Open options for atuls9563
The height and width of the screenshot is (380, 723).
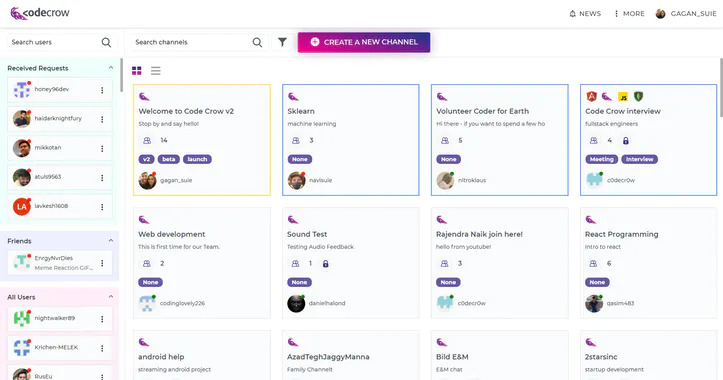click(x=102, y=178)
